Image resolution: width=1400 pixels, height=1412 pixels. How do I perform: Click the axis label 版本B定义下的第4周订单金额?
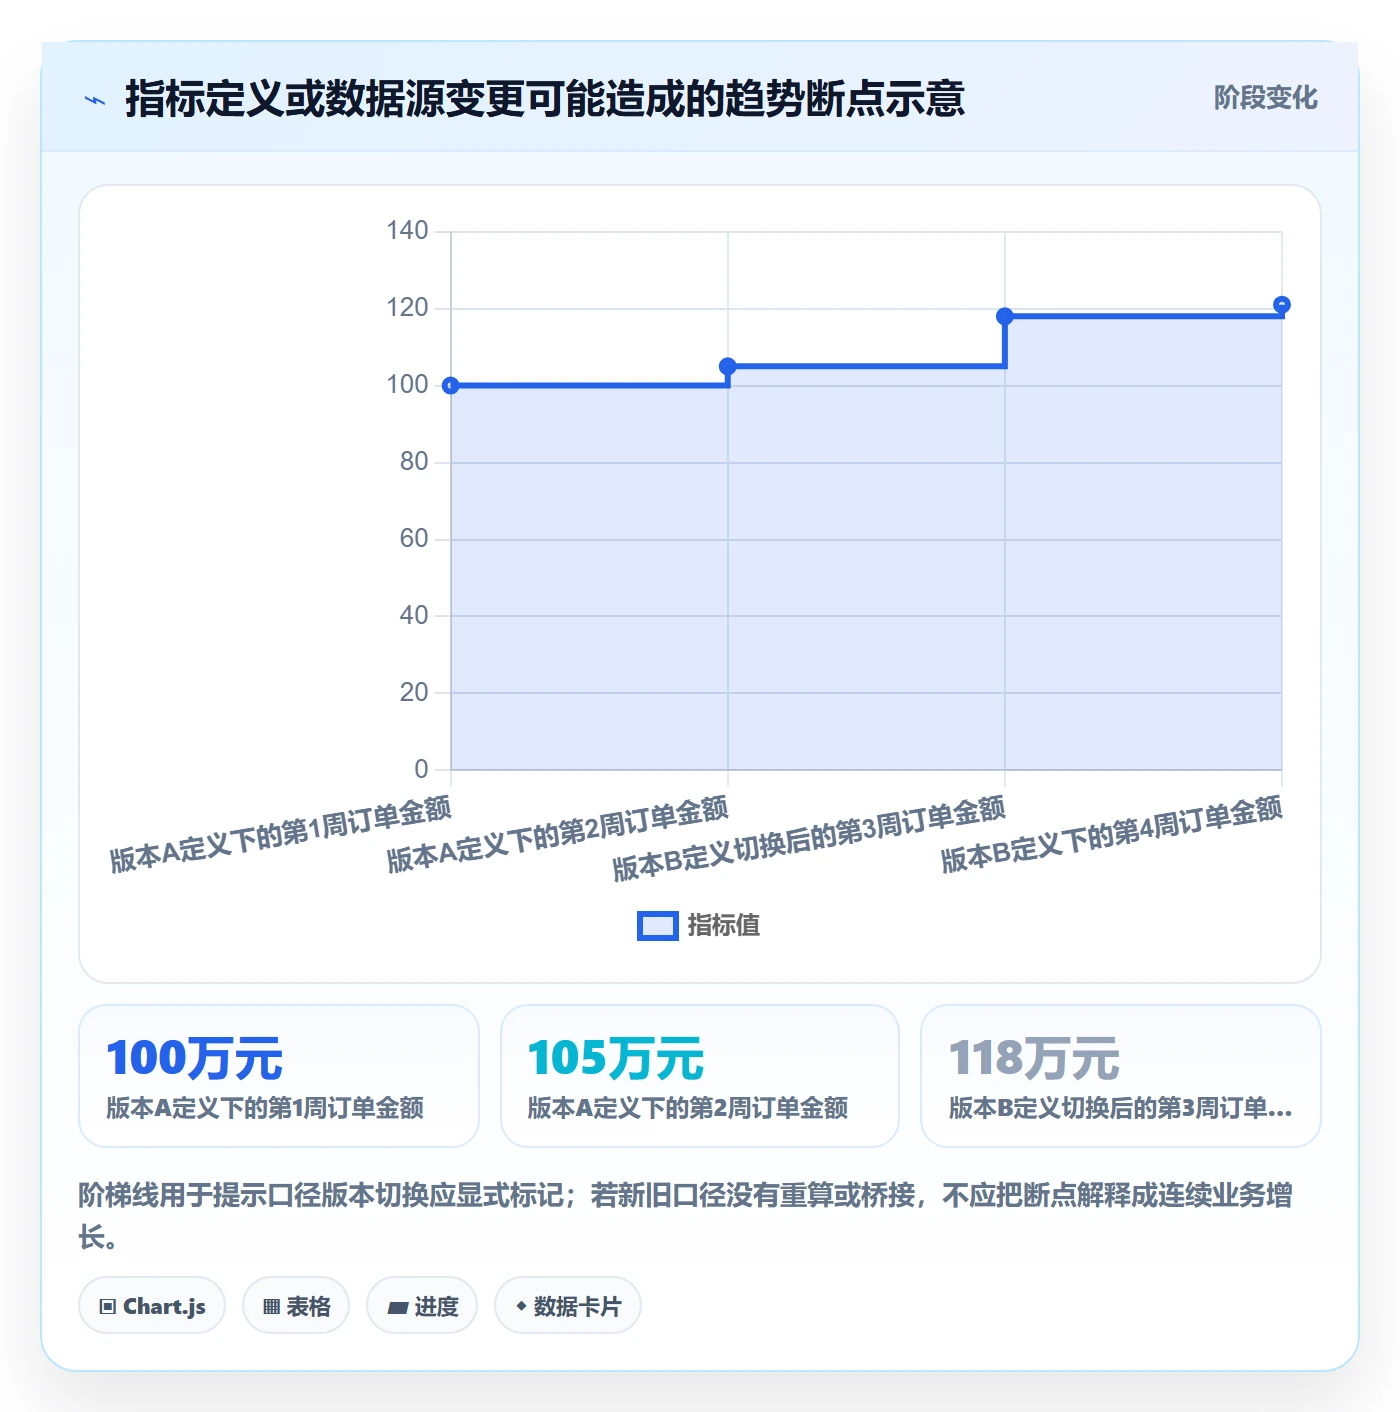1111,834
